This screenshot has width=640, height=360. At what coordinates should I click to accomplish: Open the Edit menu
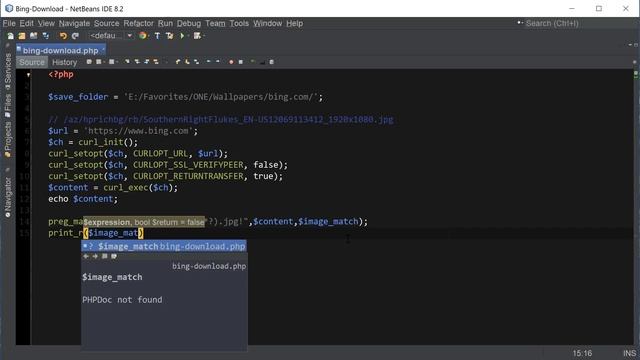pyautogui.click(x=27, y=23)
